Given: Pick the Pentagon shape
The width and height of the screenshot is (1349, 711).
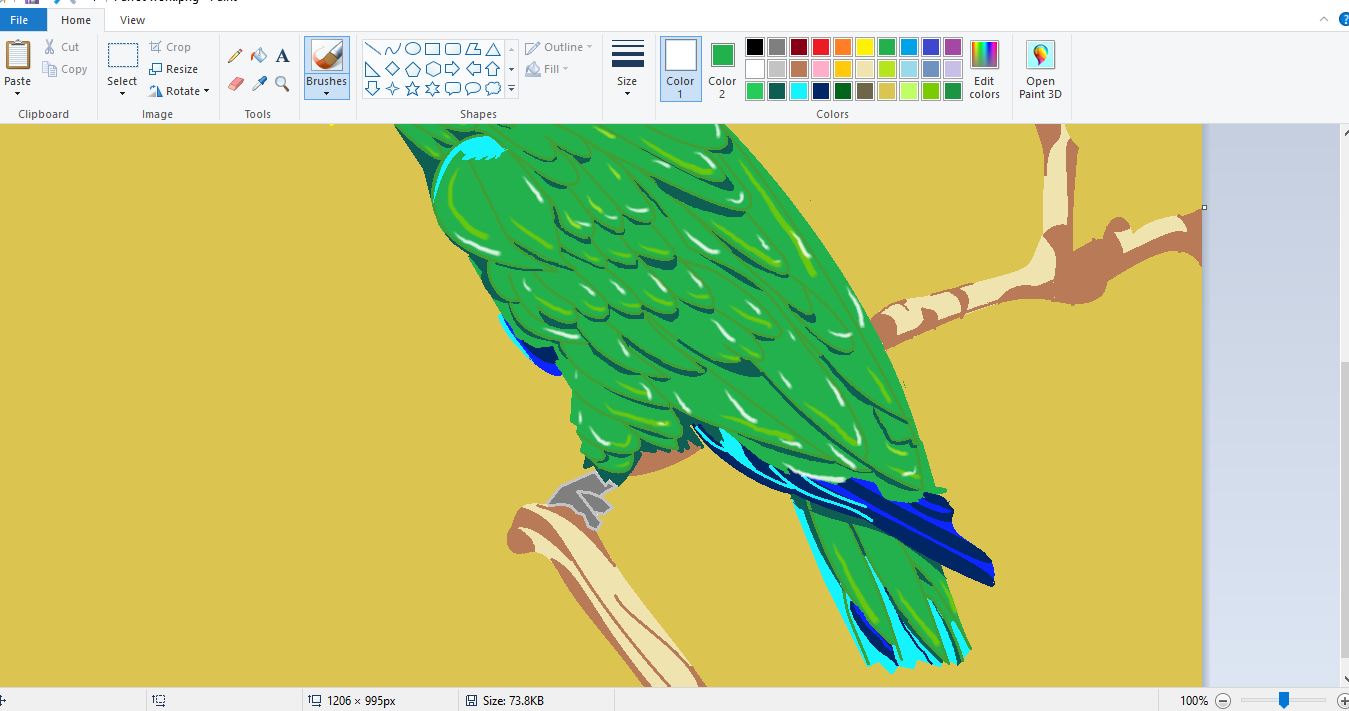Looking at the screenshot, I should (412, 69).
